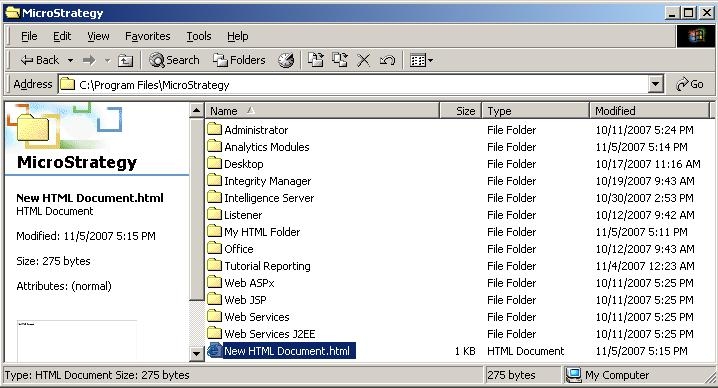Select the Integrity Manager folder icon

click(x=214, y=180)
